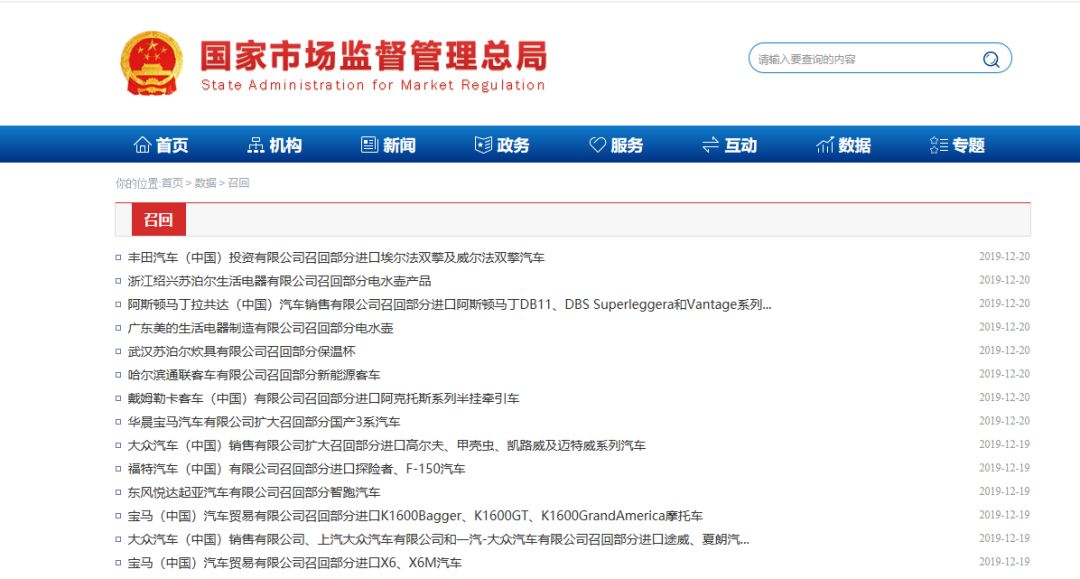Image resolution: width=1080 pixels, height=579 pixels.
Task: Open the 丰田汽车 埃尔法双擎 recall notice
Action: (336, 257)
